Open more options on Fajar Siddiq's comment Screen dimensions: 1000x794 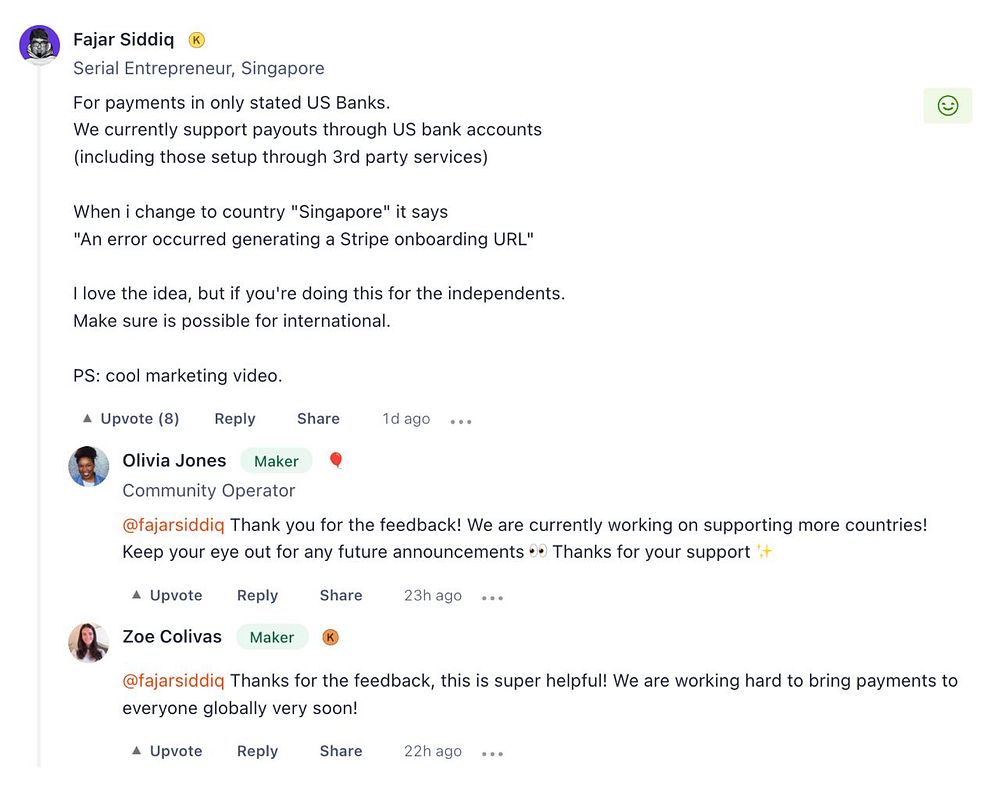click(x=460, y=421)
